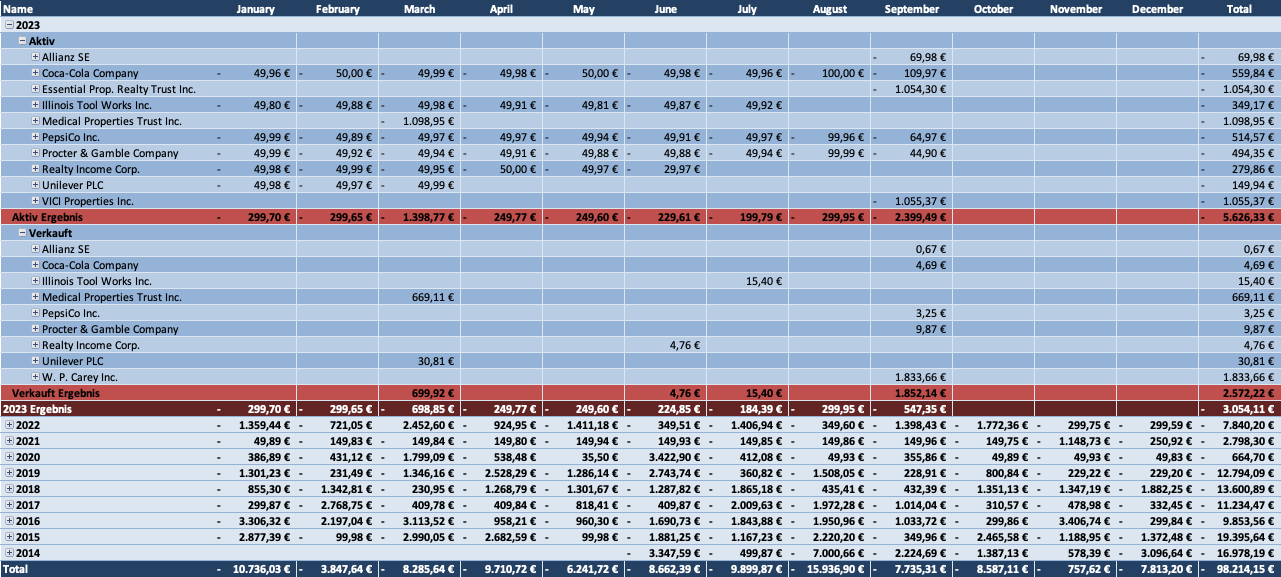Viewport: 1281px width, 577px height.
Task: Select the 'Verkauft Ergebnis' subtotal label
Action: 57,393
